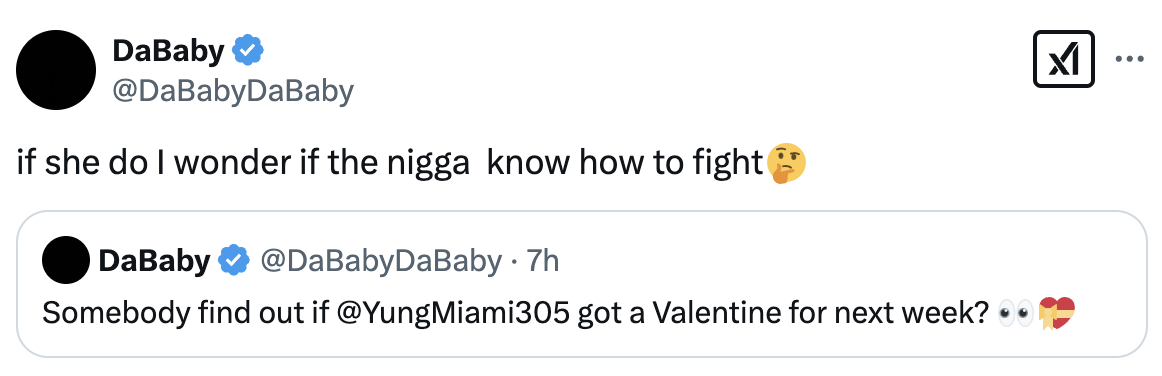Click the eyes emoji in quoted tweet
This screenshot has width=1162, height=376.
coord(1015,314)
